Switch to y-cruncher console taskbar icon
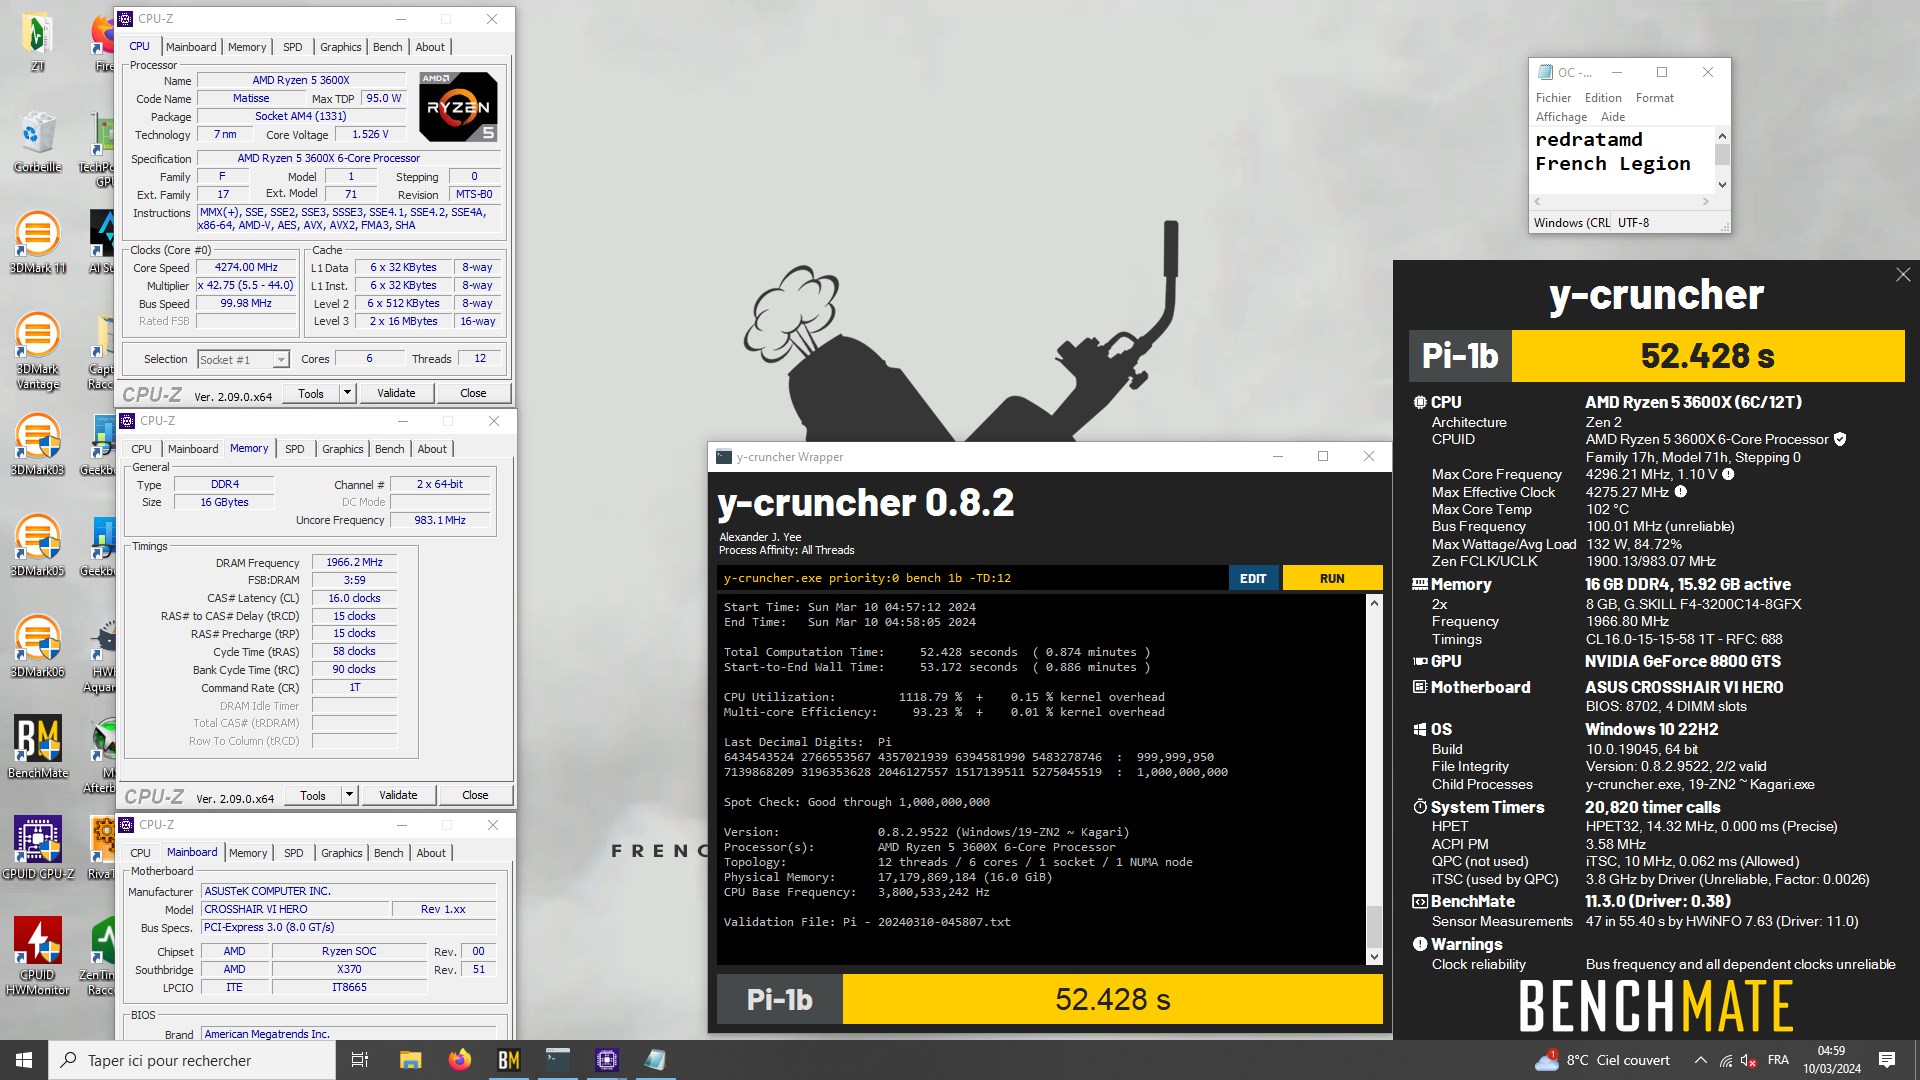This screenshot has width=1920, height=1080. tap(557, 1060)
